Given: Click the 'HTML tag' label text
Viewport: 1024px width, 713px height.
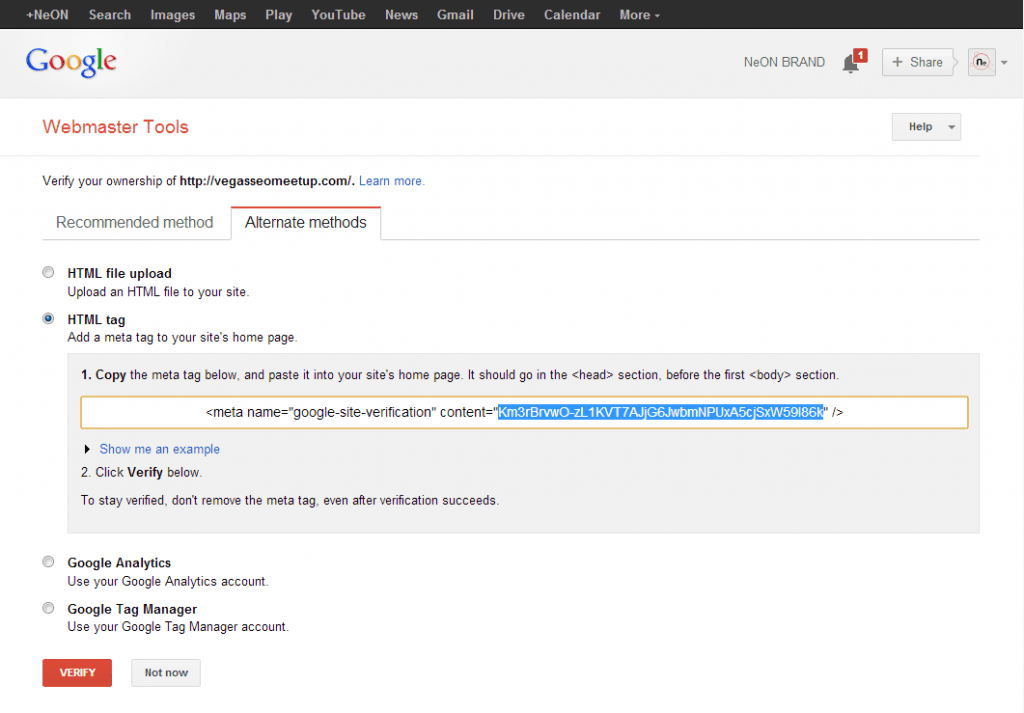Looking at the screenshot, I should [96, 319].
